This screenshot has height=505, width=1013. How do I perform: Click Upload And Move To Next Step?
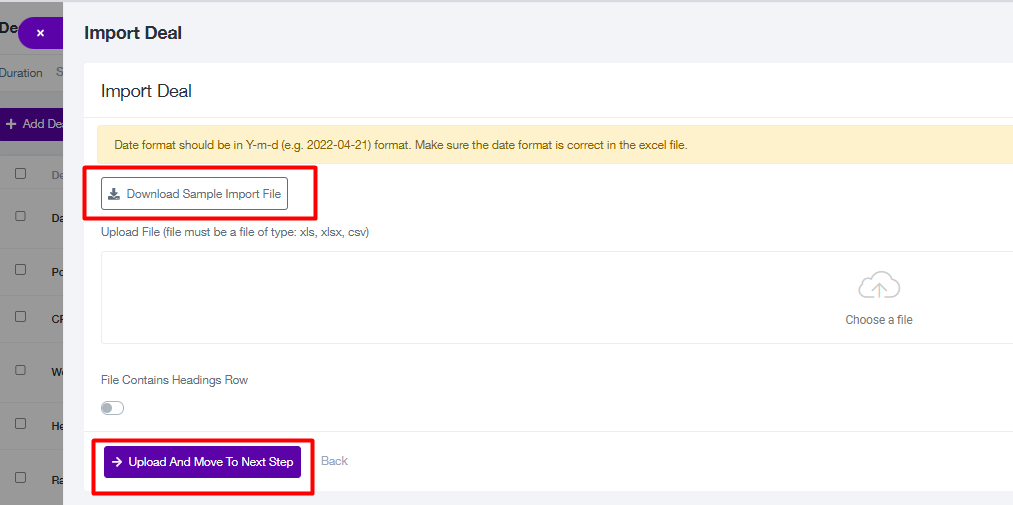tap(202, 462)
